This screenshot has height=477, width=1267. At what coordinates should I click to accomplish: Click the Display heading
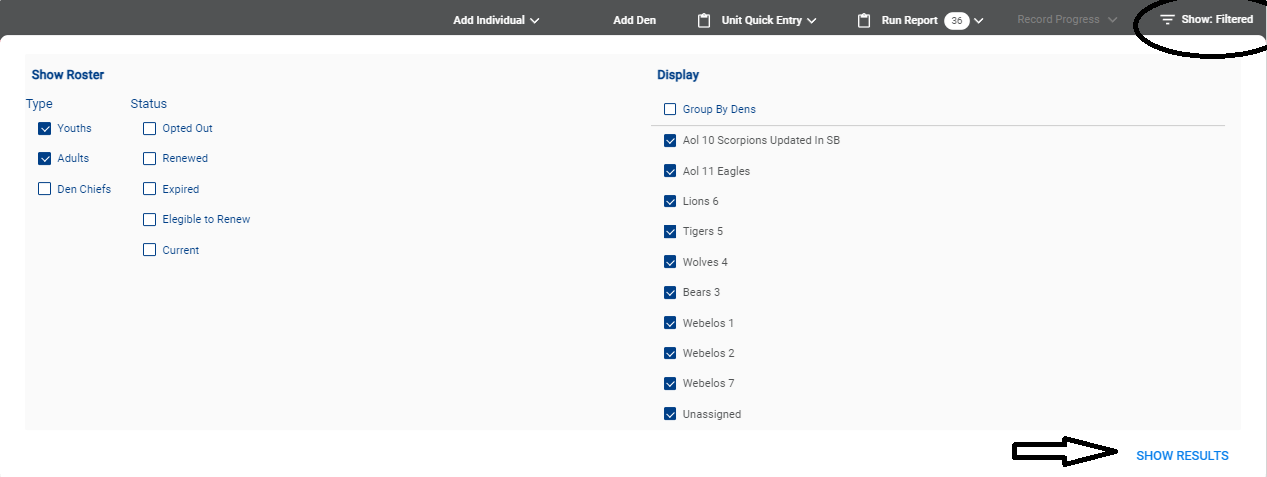(678, 75)
